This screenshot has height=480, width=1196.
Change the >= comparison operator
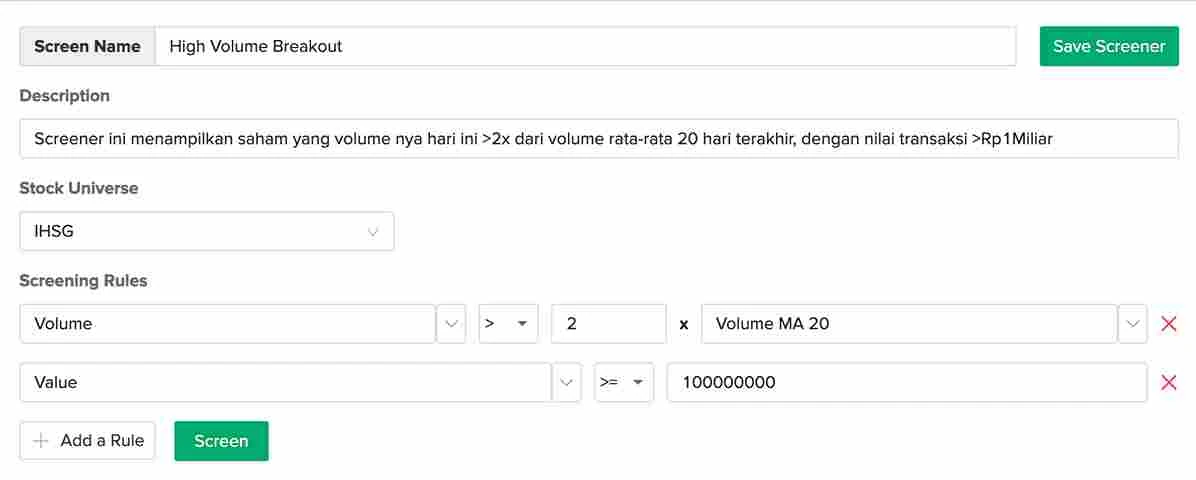tap(623, 382)
